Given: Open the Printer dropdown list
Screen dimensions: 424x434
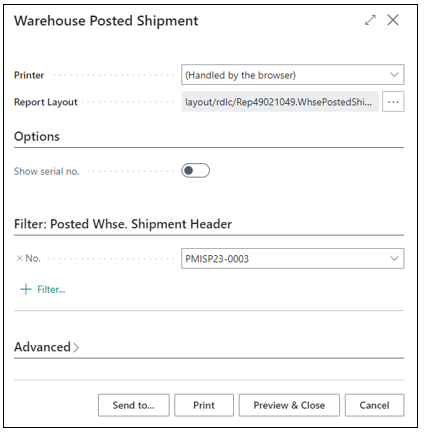Looking at the screenshot, I should point(394,75).
